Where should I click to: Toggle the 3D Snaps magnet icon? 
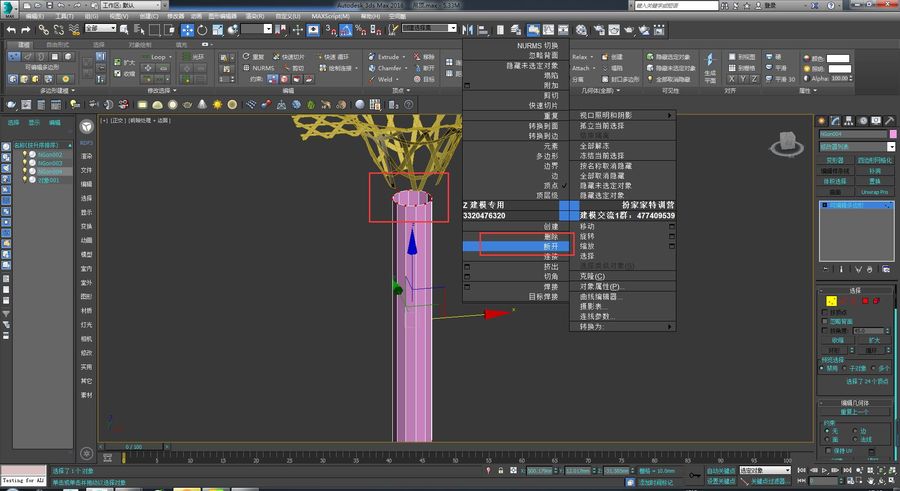[331, 30]
